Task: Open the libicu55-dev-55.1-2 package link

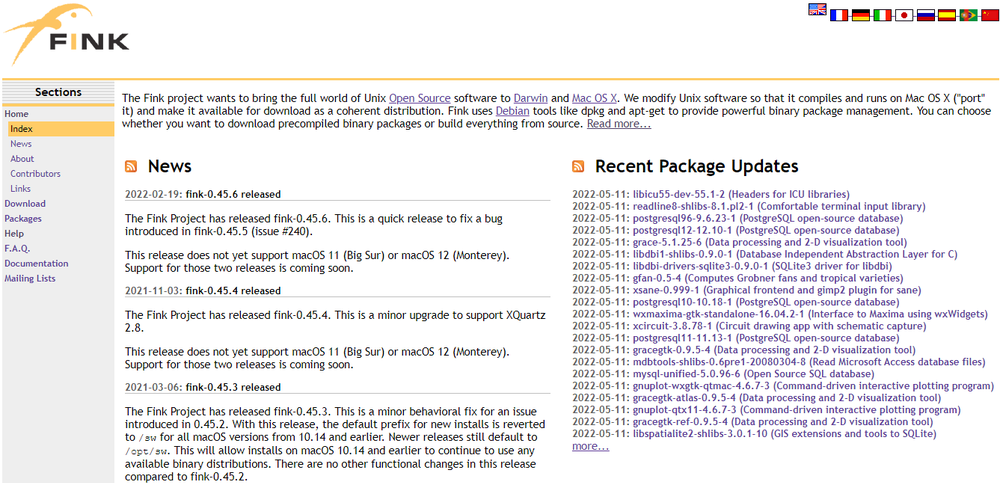Action: click(741, 194)
